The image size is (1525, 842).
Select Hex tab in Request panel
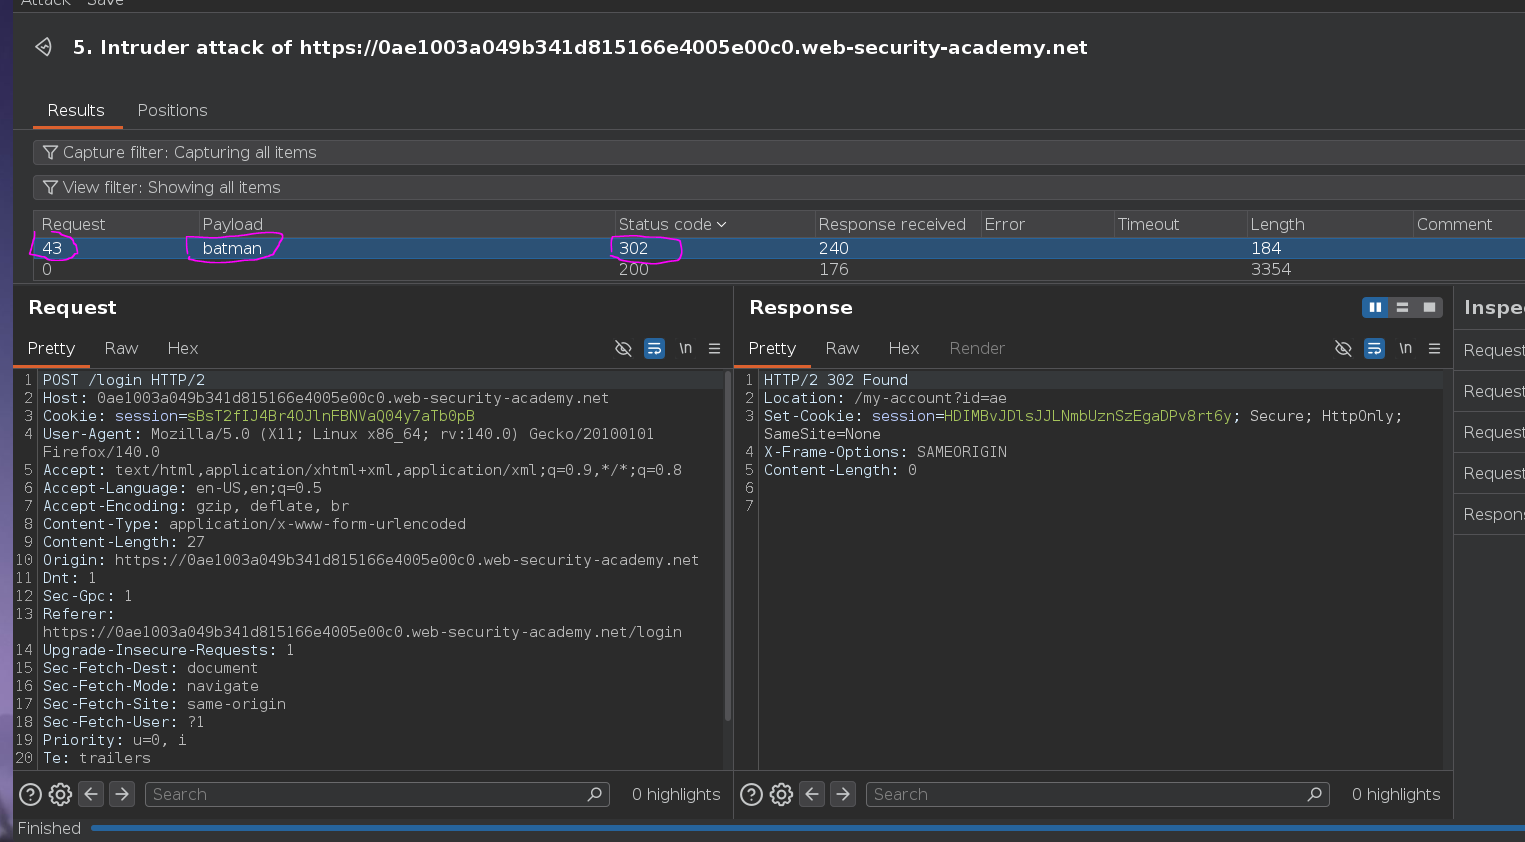click(183, 348)
